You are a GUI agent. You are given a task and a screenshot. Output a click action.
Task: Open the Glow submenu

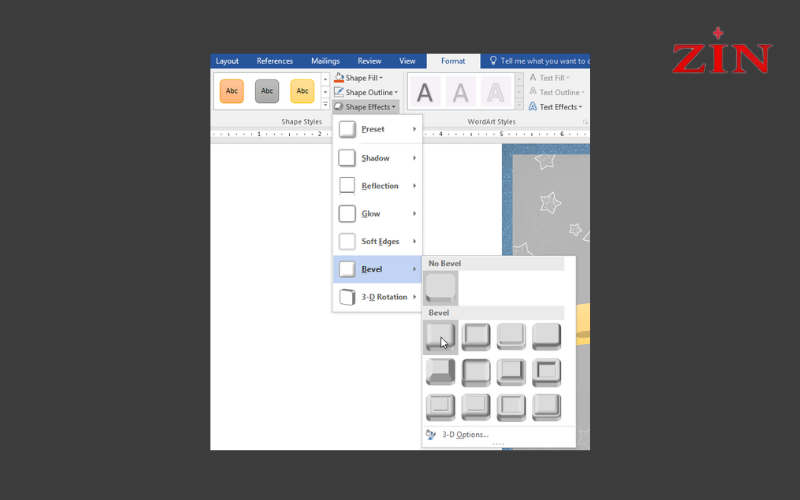[x=378, y=214]
